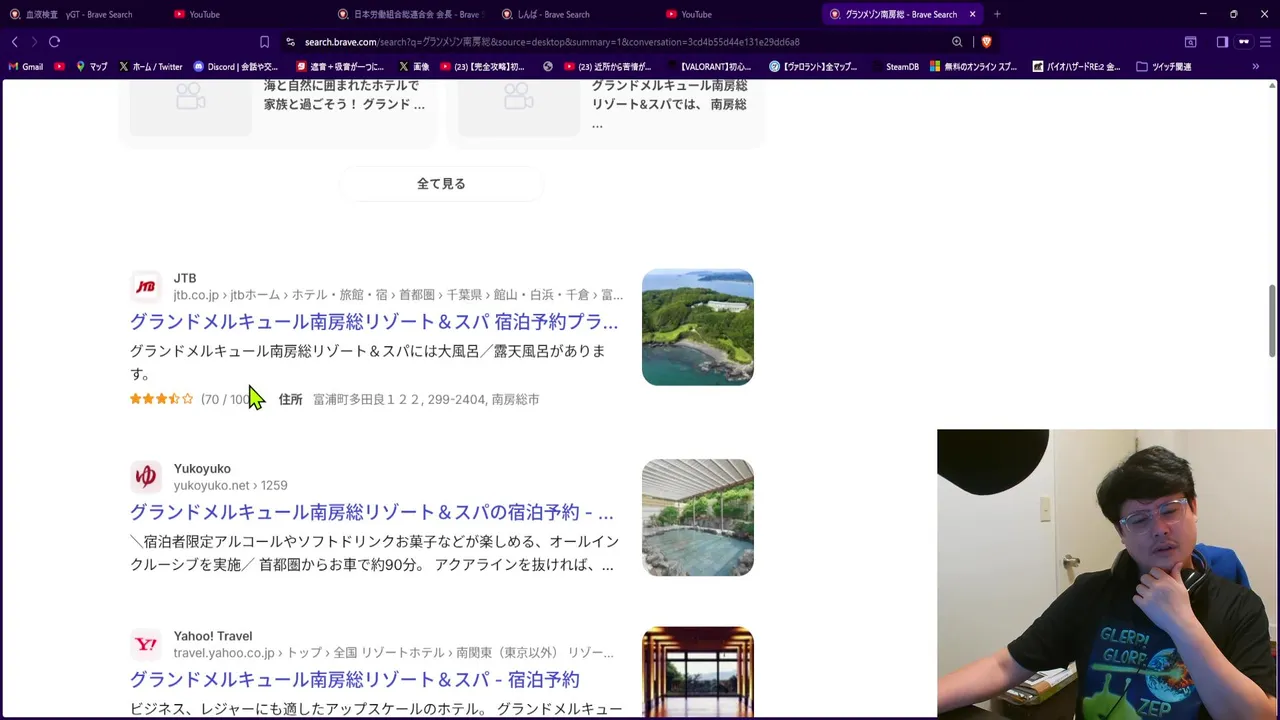Go back using the browser back arrow
Image resolution: width=1280 pixels, height=720 pixels.
(14, 42)
